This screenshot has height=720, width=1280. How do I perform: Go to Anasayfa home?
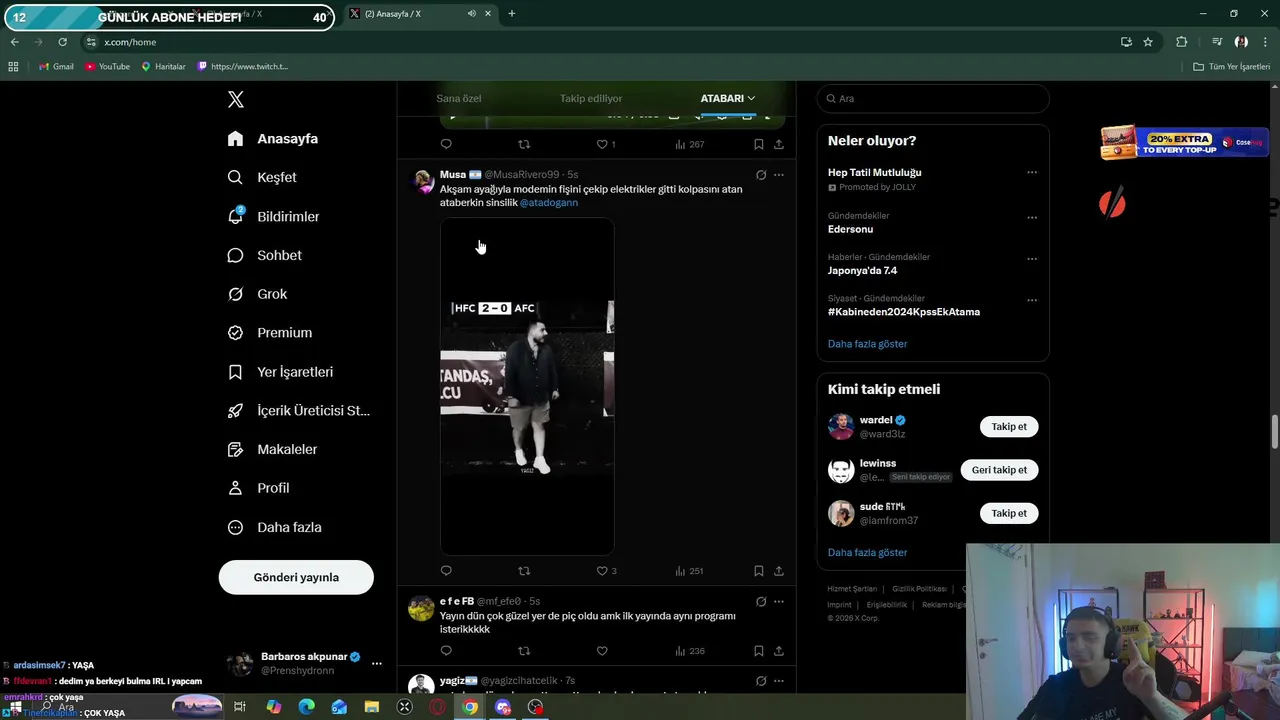[x=272, y=139]
